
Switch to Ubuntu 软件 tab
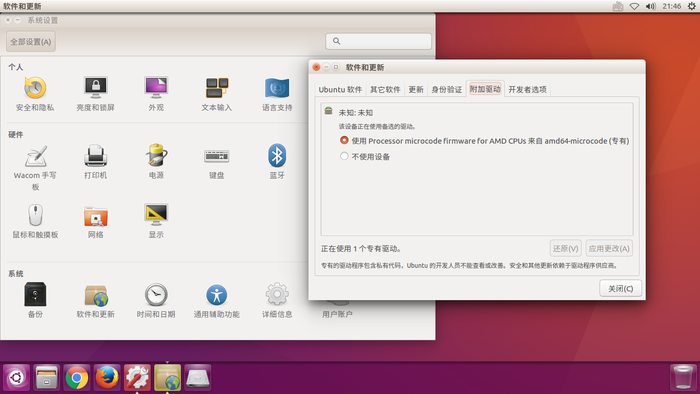coord(340,89)
